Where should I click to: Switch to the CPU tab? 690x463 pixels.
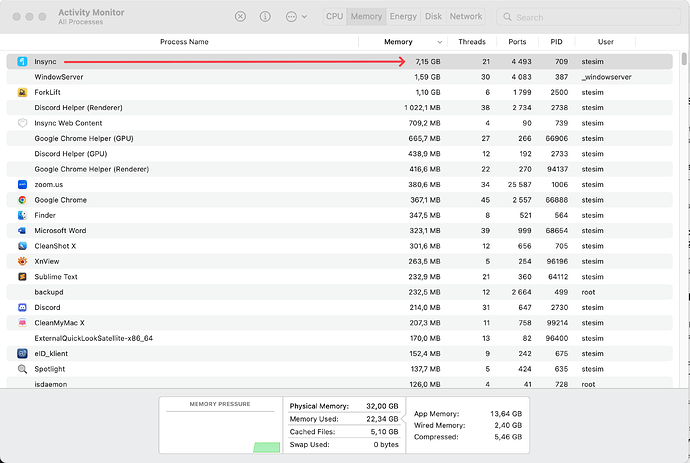pyautogui.click(x=334, y=17)
